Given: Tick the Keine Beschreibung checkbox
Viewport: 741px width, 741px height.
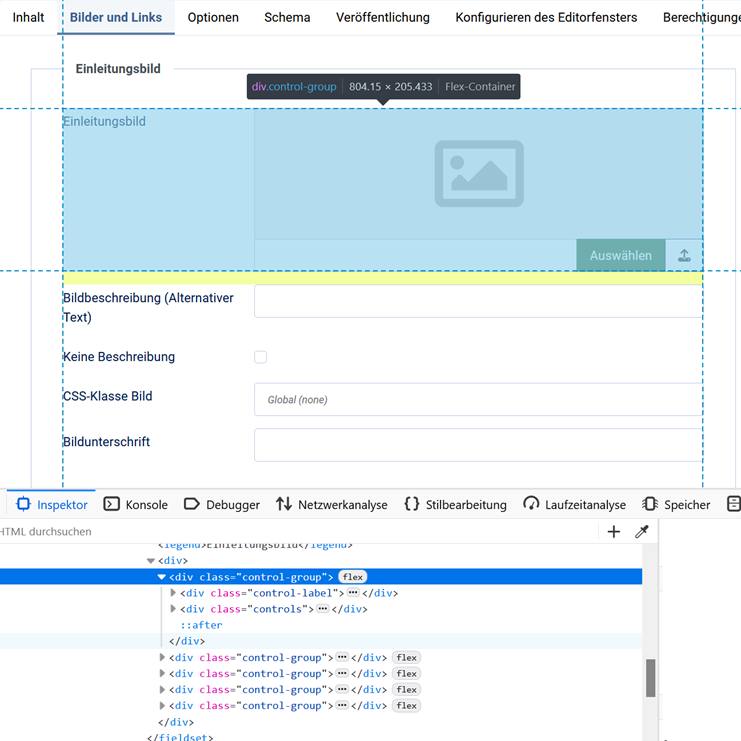Looking at the screenshot, I should tap(261, 357).
